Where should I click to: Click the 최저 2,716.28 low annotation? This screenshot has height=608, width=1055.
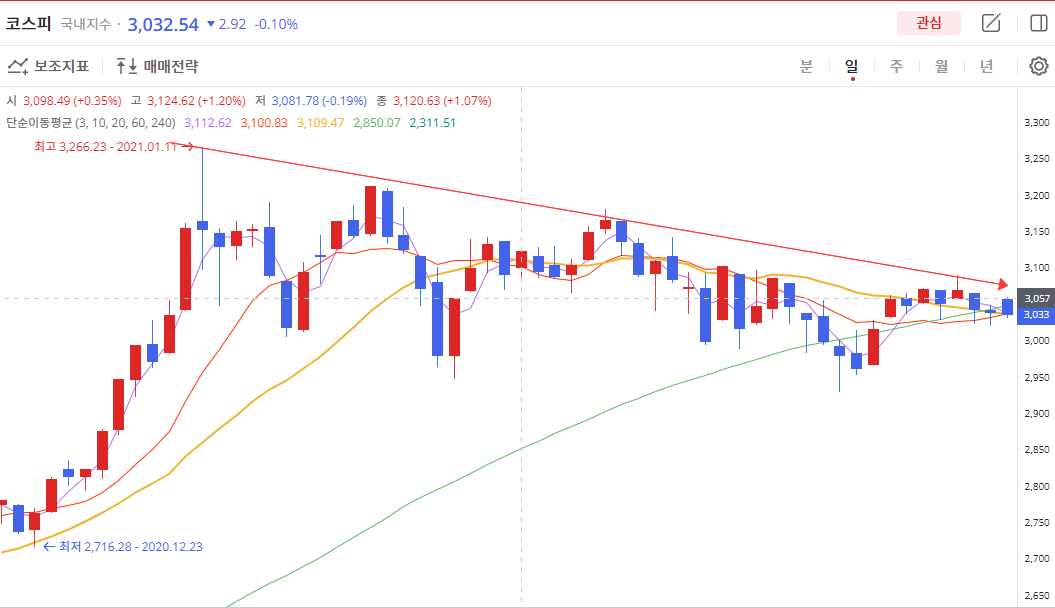click(x=131, y=547)
